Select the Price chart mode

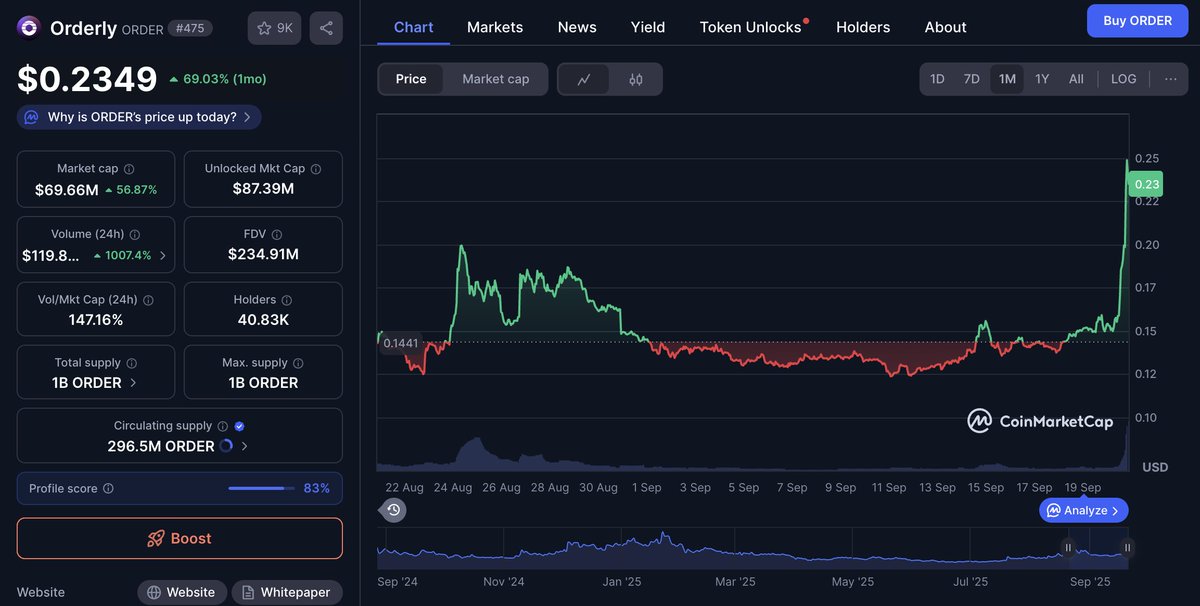[411, 79]
